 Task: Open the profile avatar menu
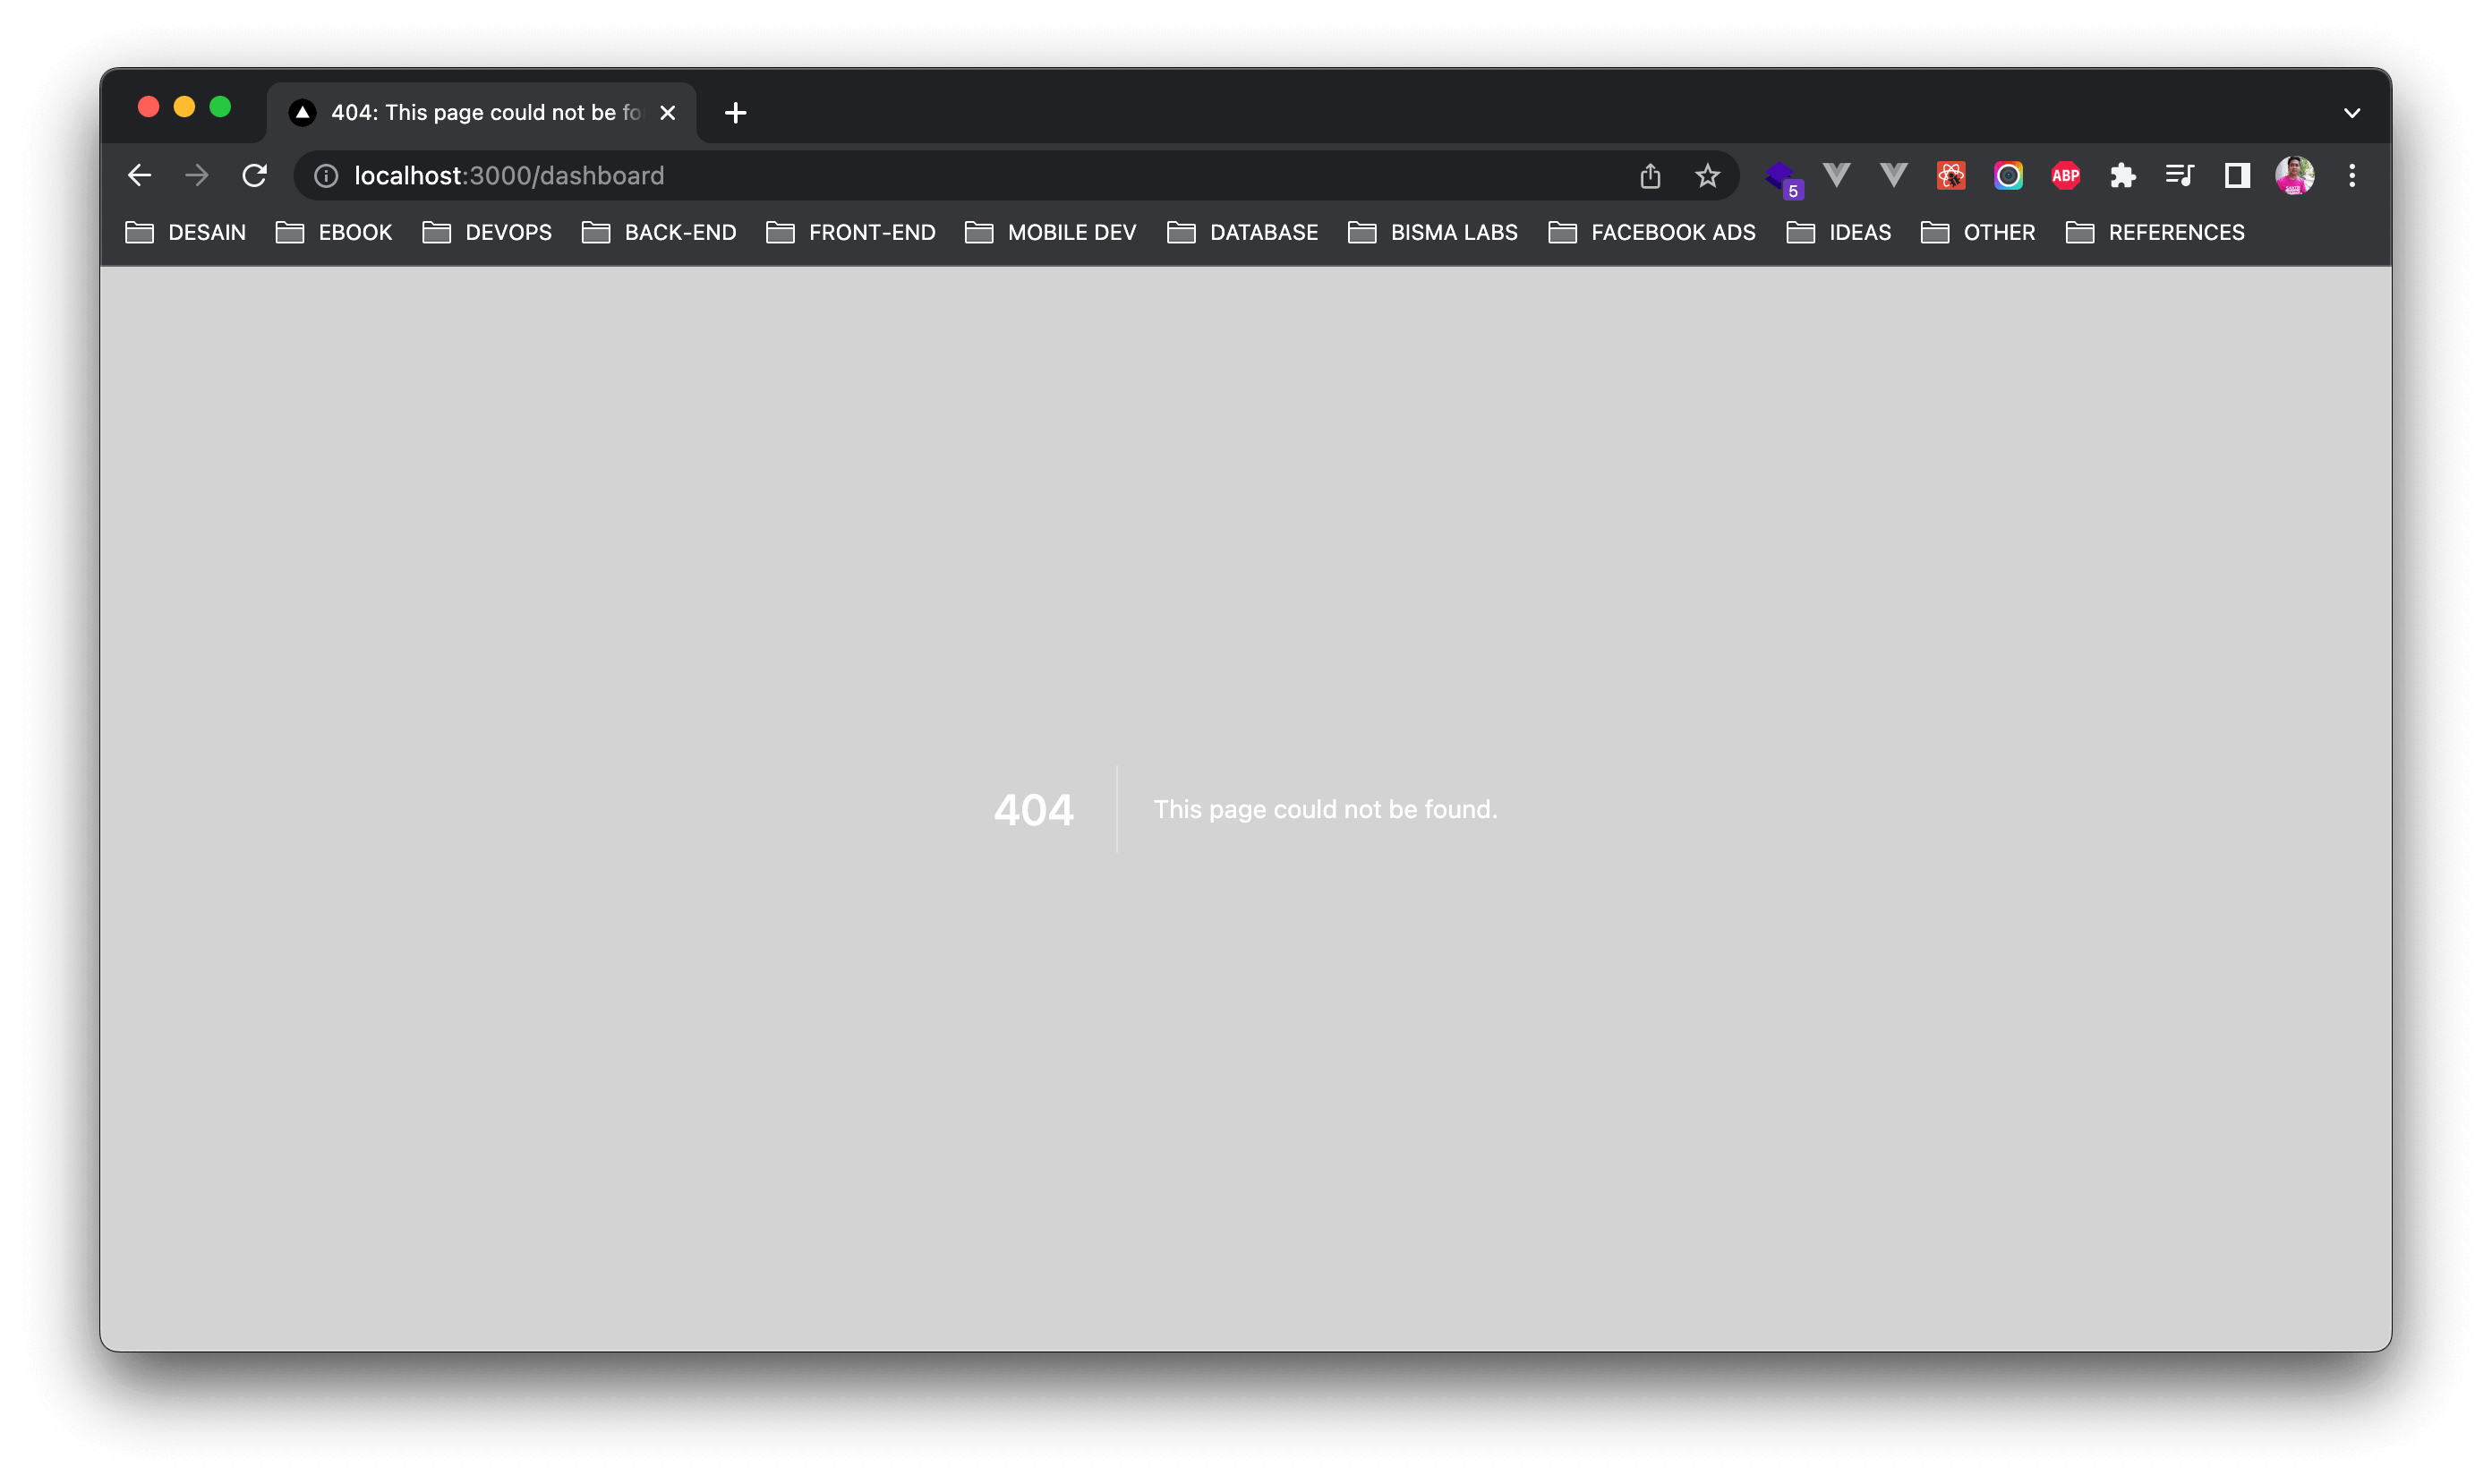tap(2294, 176)
